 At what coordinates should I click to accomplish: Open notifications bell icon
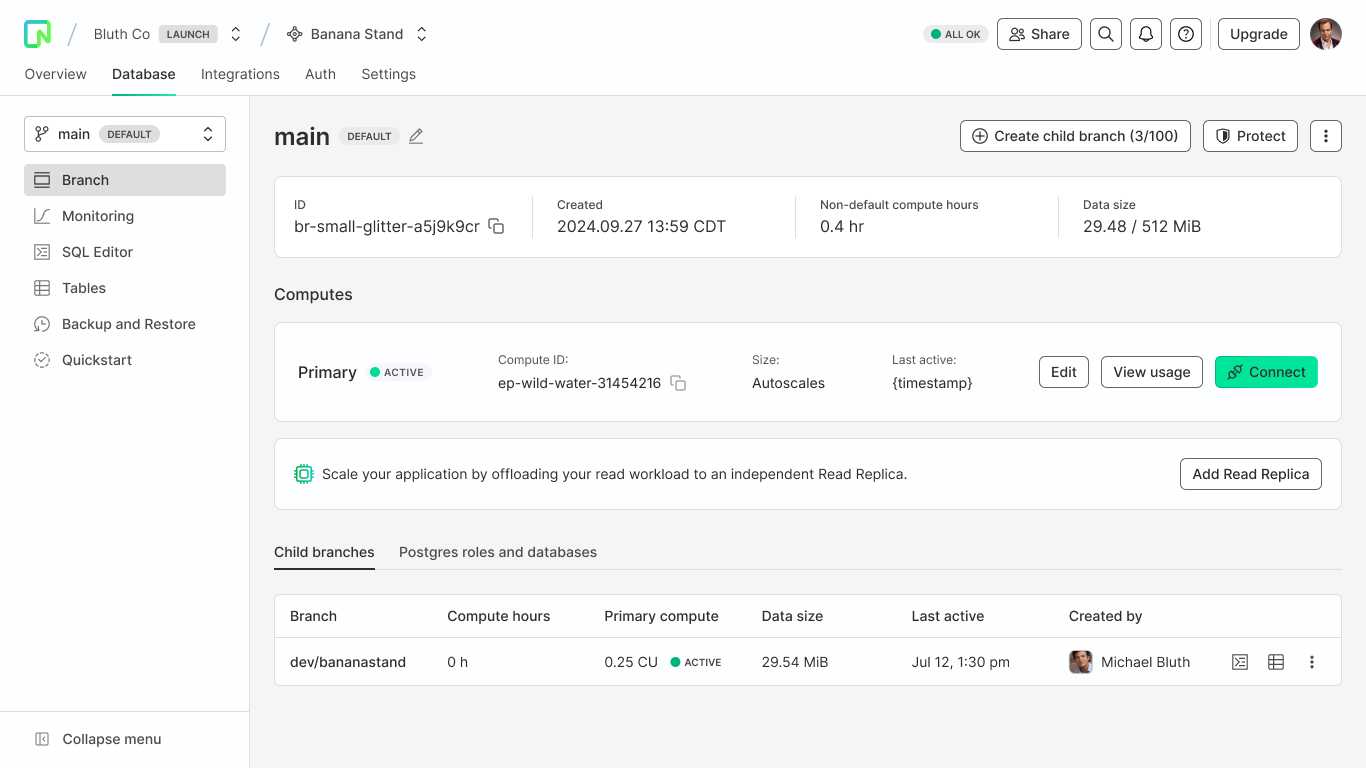tap(1146, 34)
